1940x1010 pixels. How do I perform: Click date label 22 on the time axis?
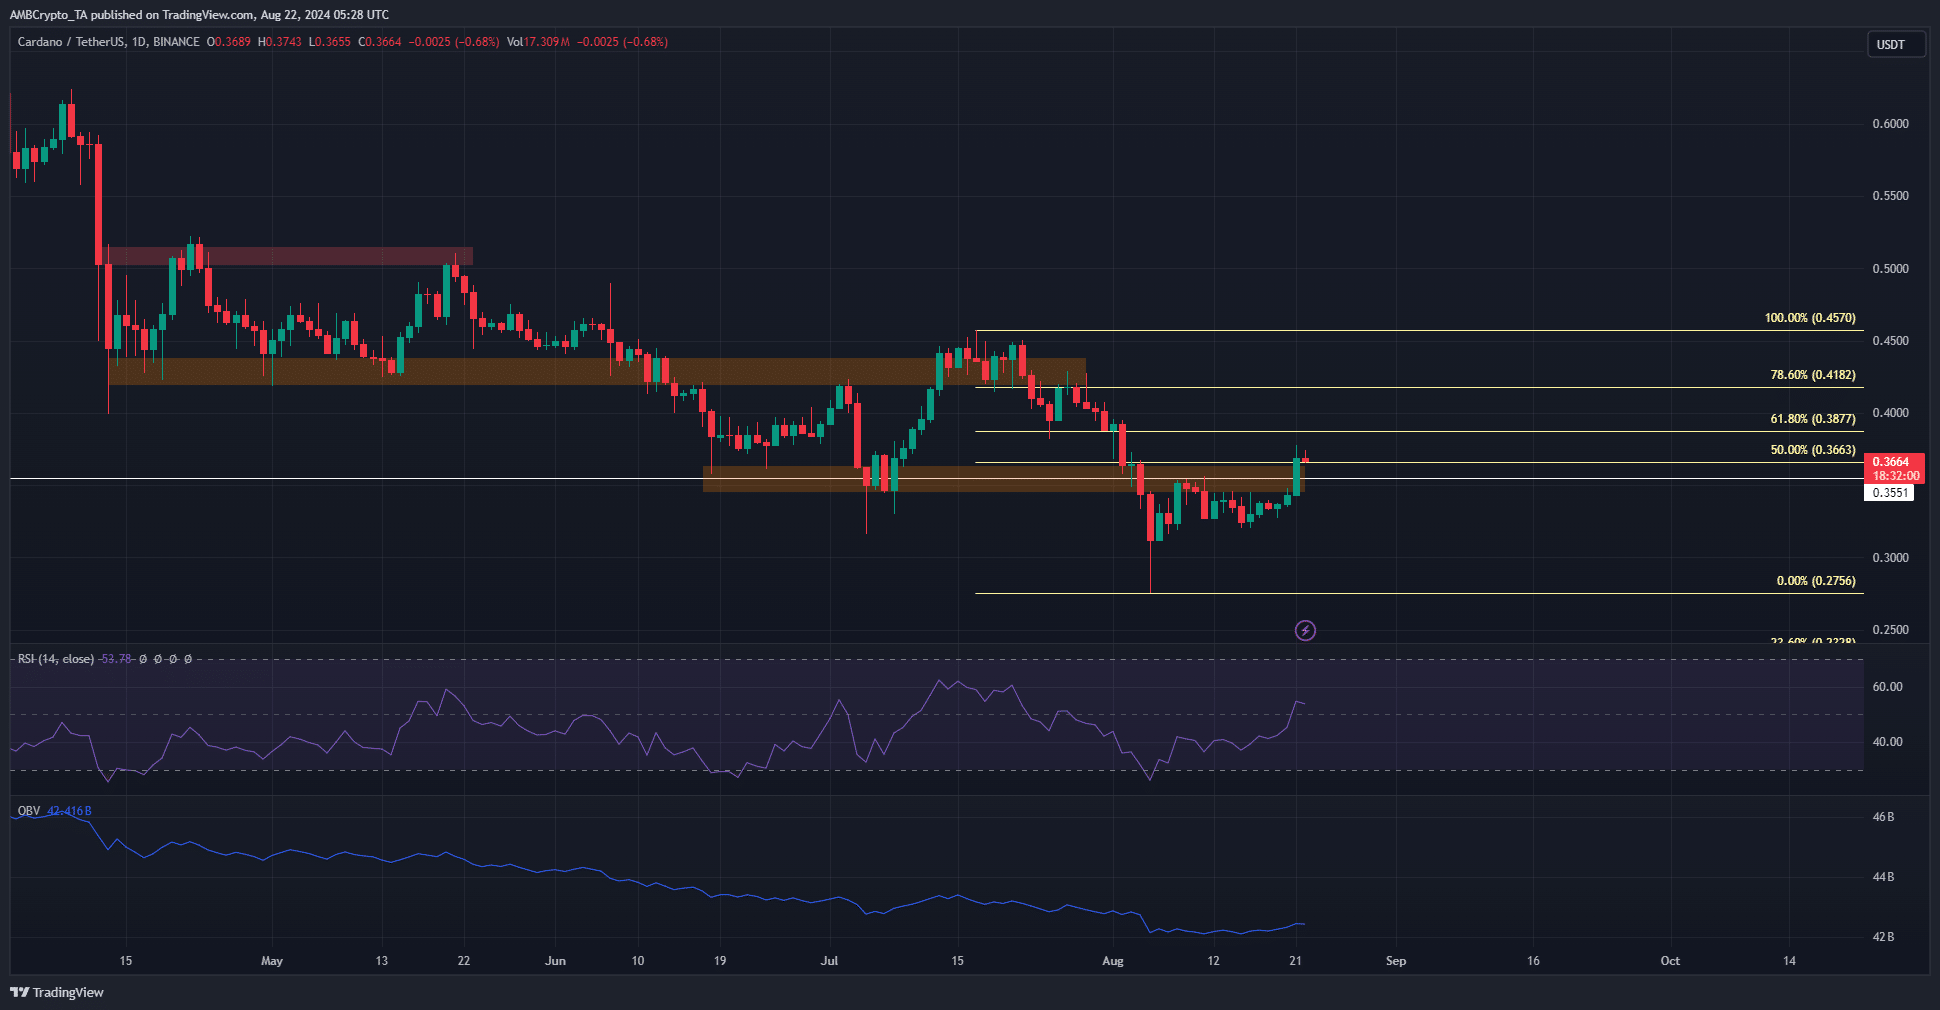pyautogui.click(x=464, y=961)
